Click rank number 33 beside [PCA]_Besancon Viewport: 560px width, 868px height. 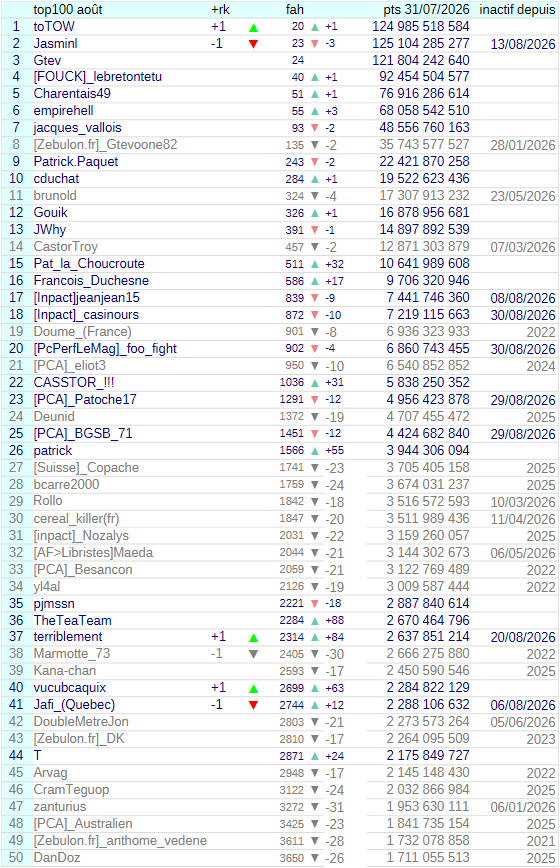click(16, 570)
